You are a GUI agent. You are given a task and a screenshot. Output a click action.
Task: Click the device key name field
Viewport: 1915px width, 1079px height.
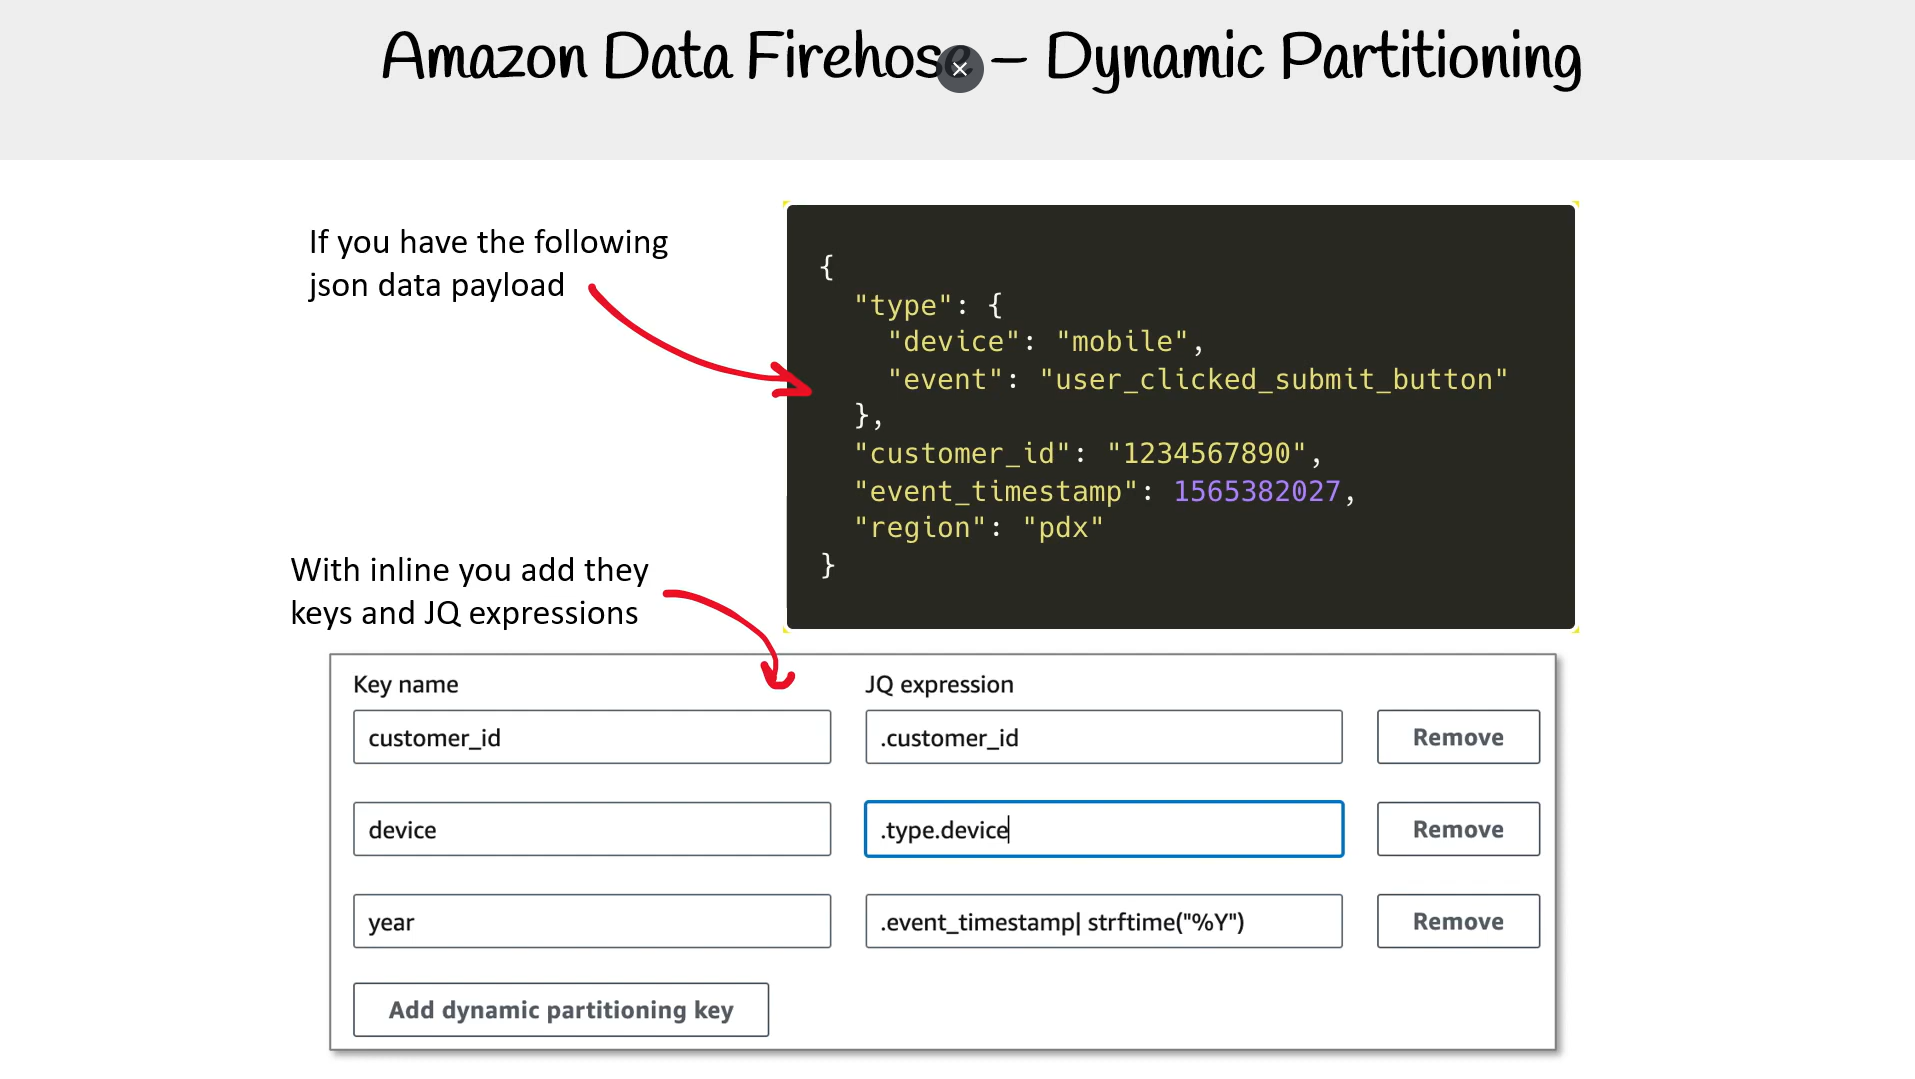tap(592, 829)
